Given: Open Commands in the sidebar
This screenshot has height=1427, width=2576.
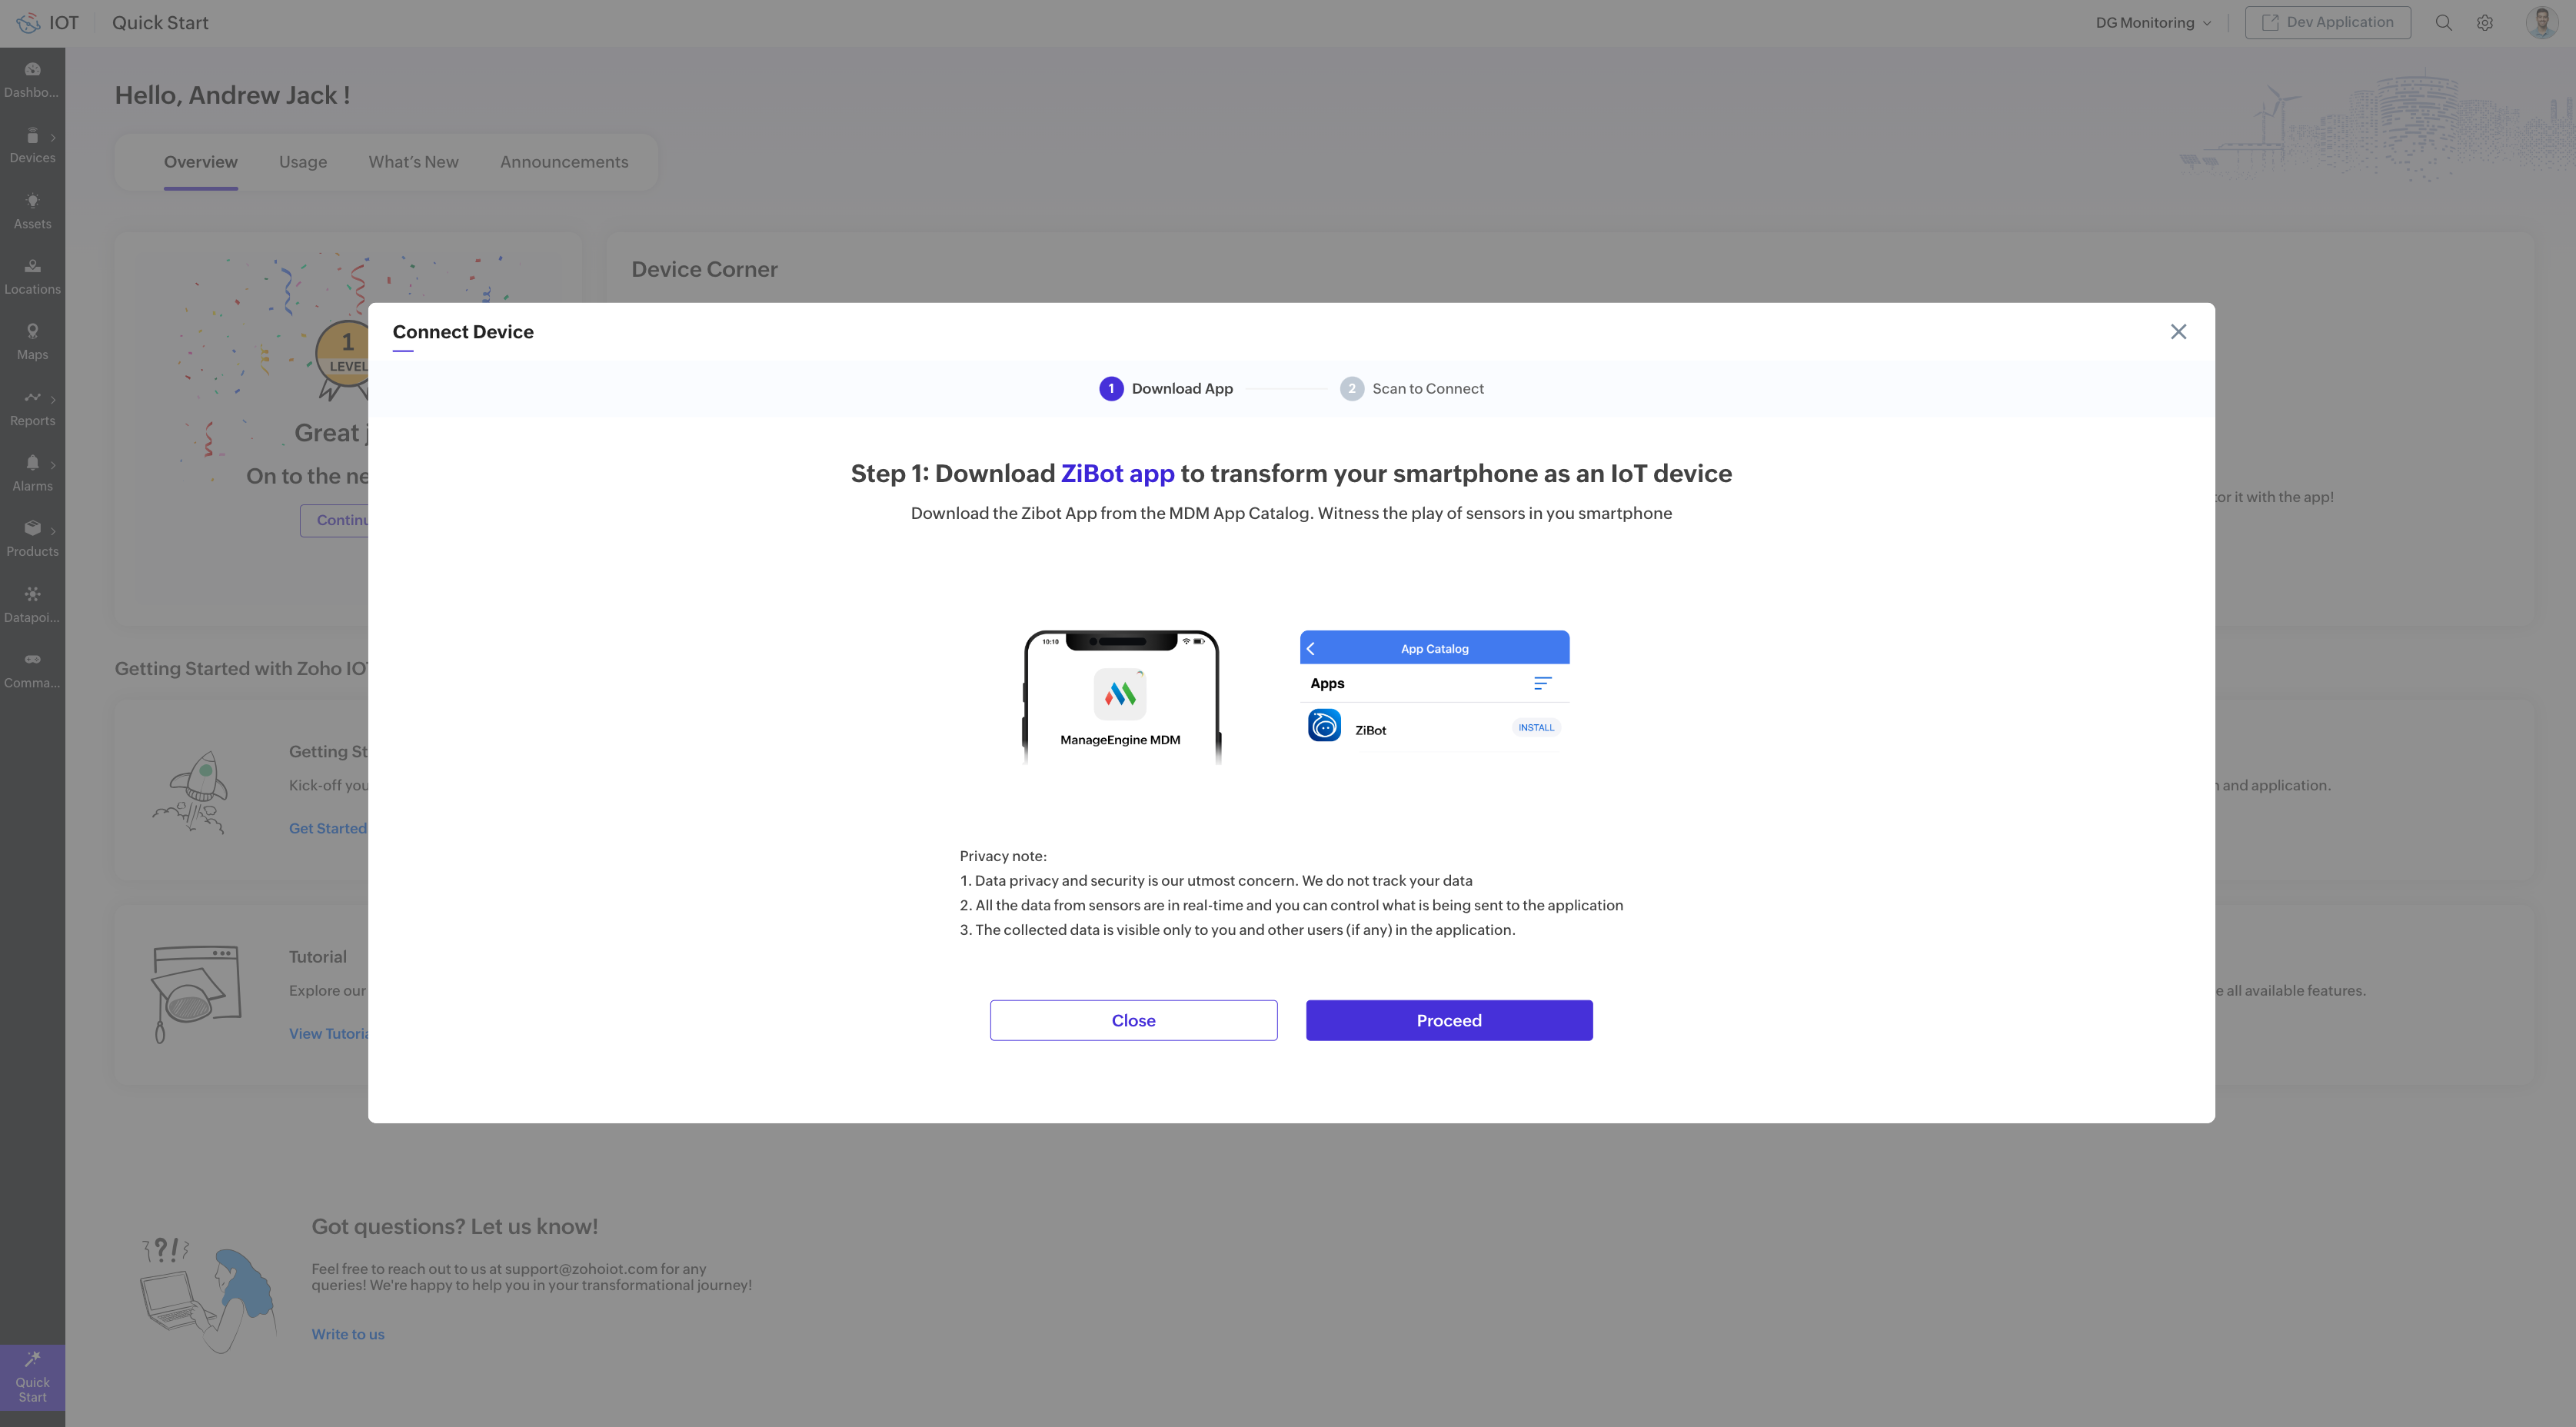Looking at the screenshot, I should click(32, 659).
